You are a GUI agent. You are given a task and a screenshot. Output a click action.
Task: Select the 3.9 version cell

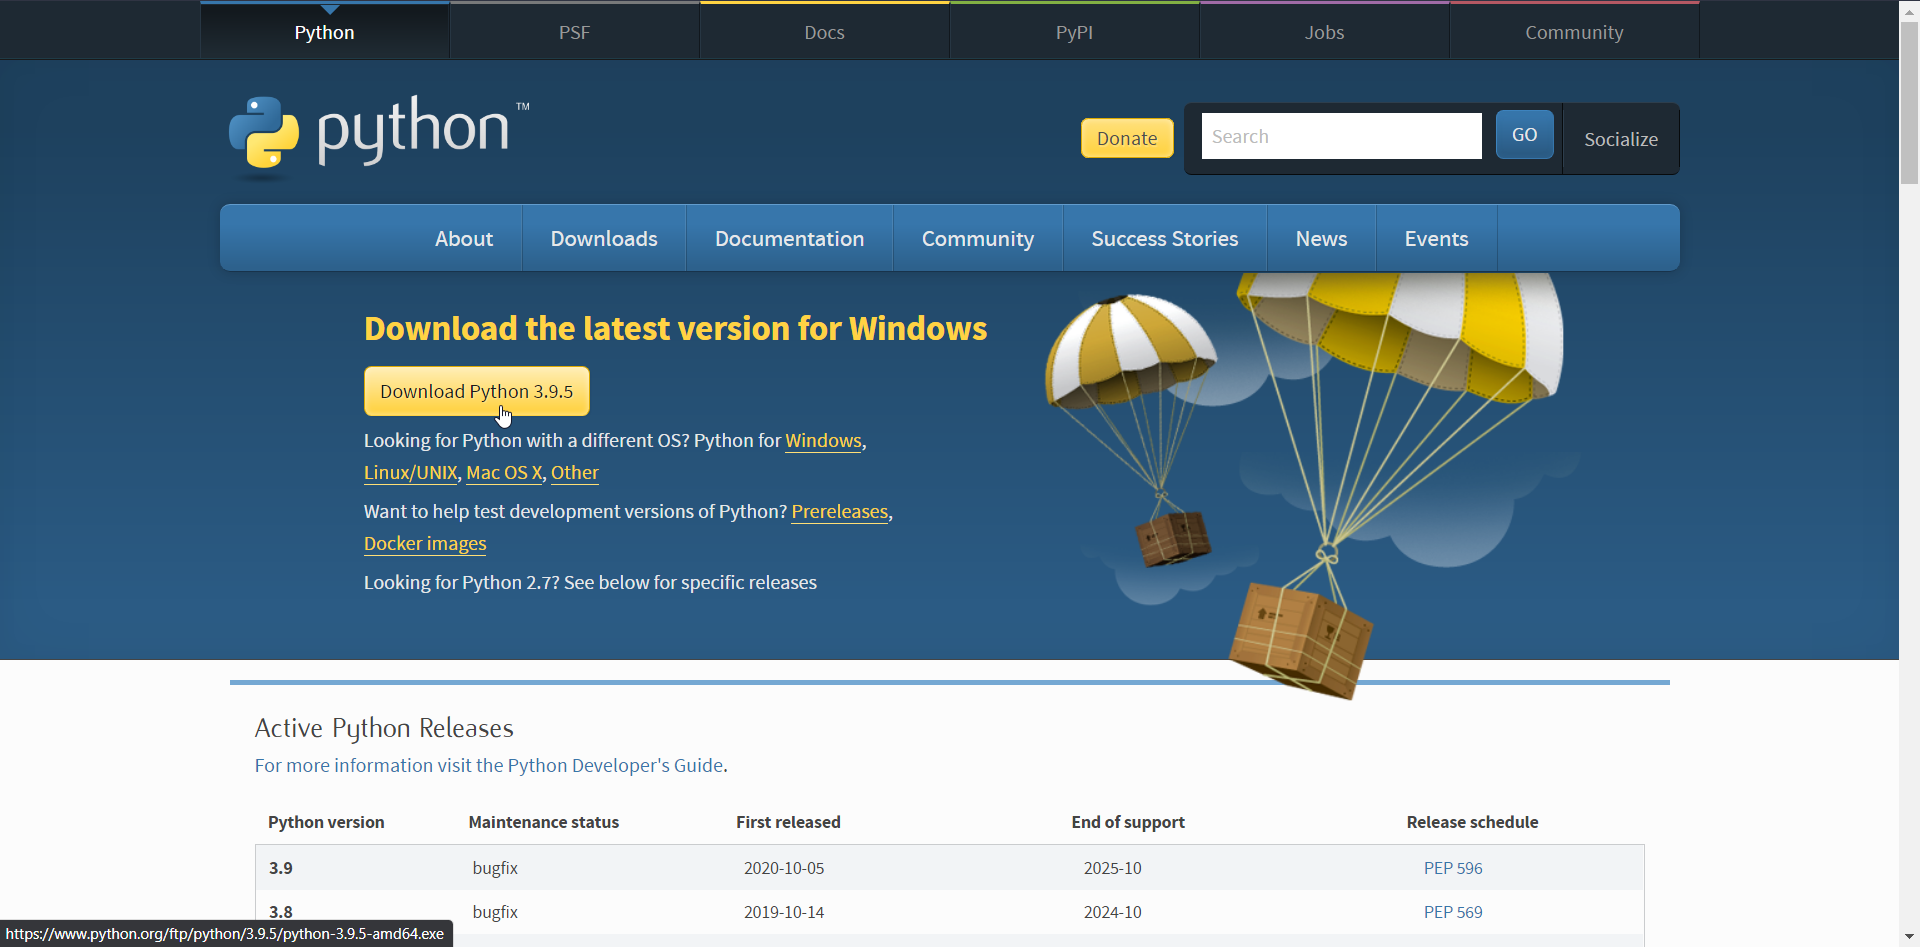click(x=281, y=868)
